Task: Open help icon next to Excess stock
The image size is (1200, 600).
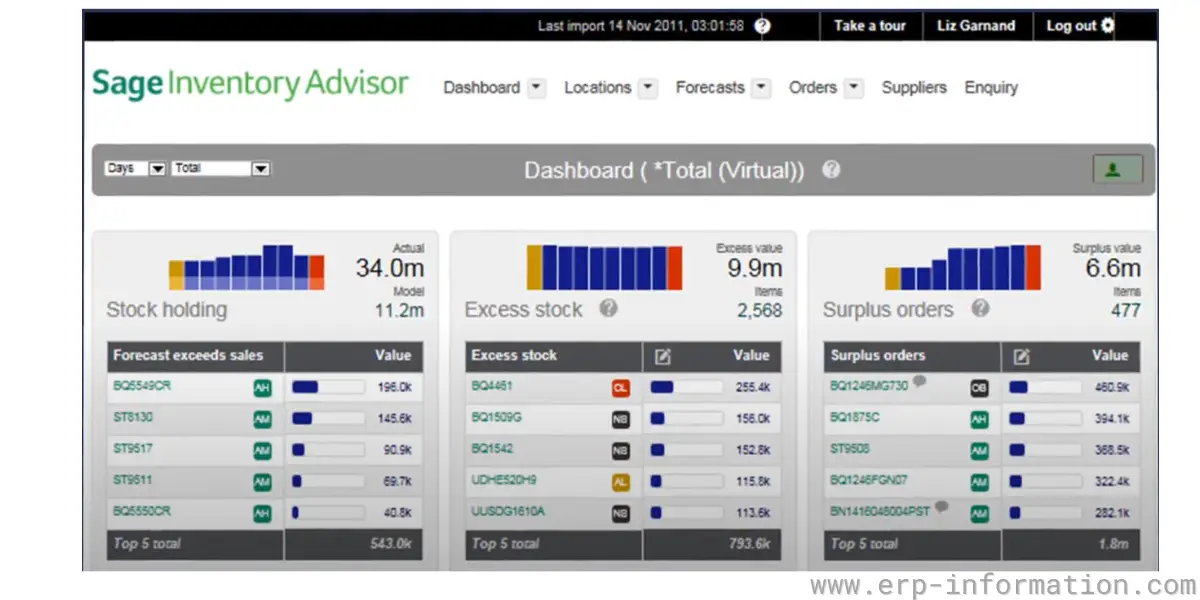Action: tap(608, 308)
